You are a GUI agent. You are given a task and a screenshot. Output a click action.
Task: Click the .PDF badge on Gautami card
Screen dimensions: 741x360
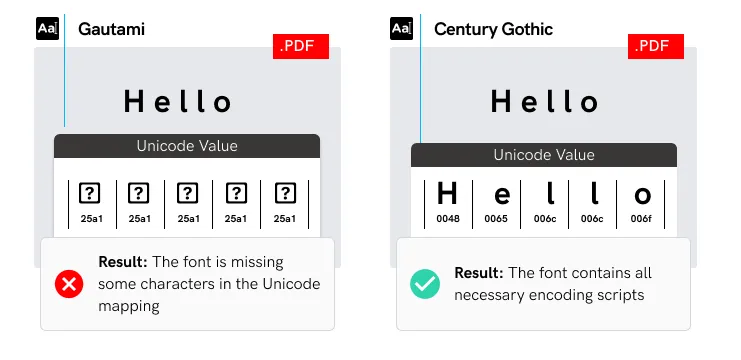point(301,46)
